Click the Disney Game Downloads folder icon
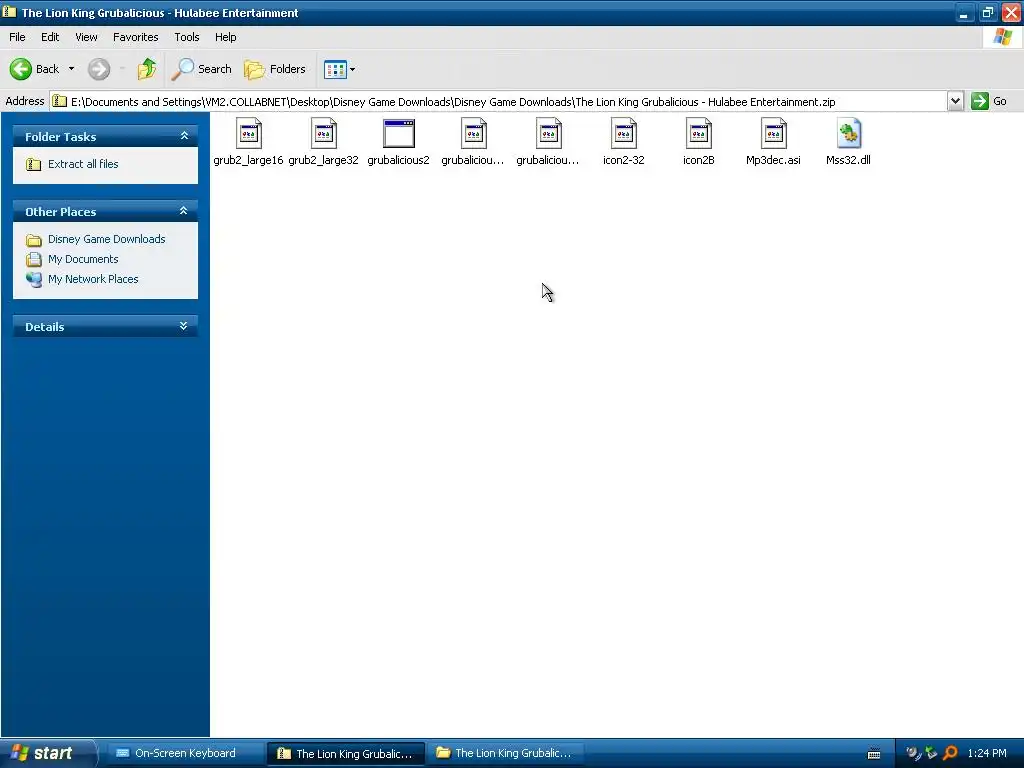1024x768 pixels. click(33, 240)
